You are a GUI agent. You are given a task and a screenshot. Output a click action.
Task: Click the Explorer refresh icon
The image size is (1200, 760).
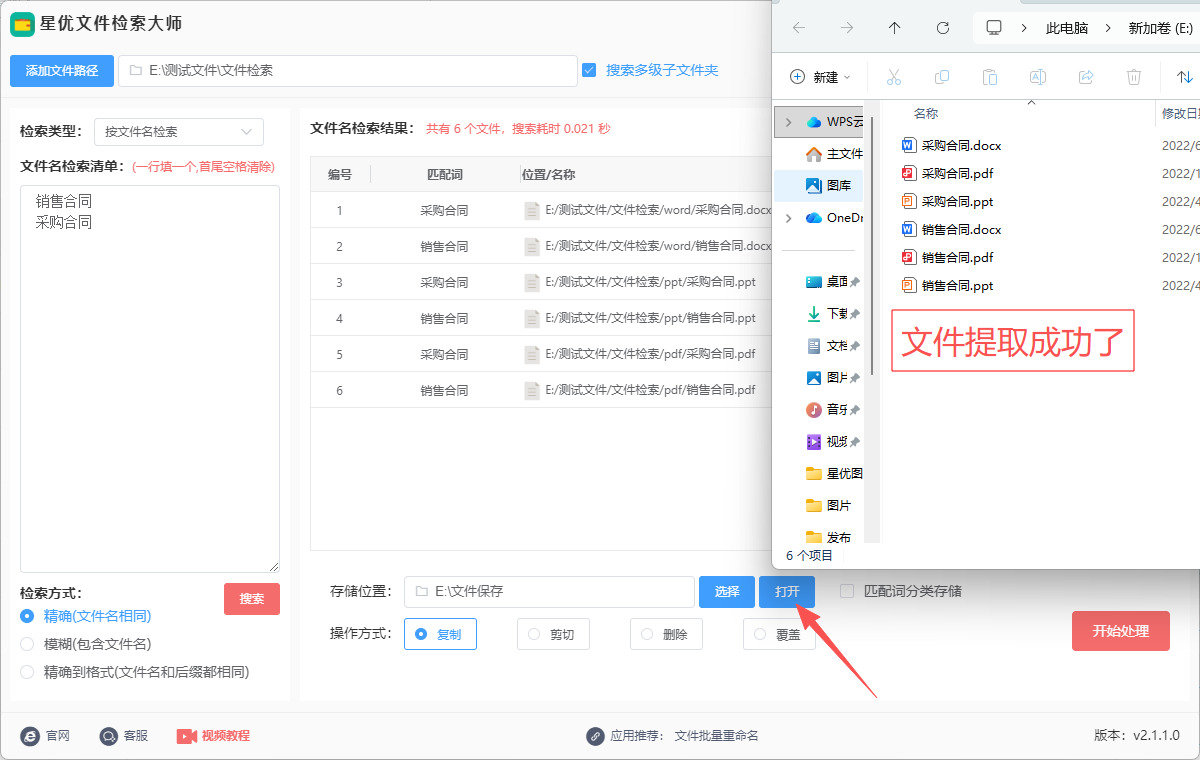point(942,28)
